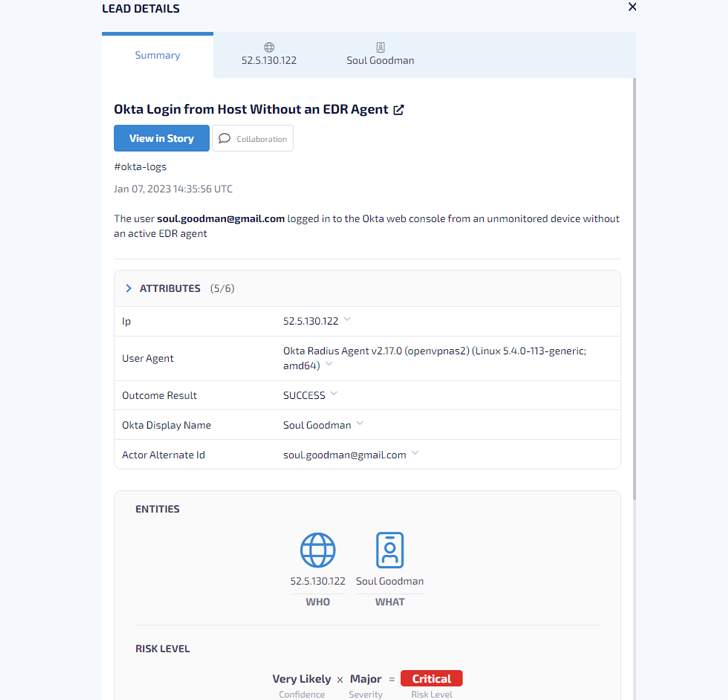The height and width of the screenshot is (700, 728).
Task: Click the #okta-logs tag
Action: tap(140, 167)
